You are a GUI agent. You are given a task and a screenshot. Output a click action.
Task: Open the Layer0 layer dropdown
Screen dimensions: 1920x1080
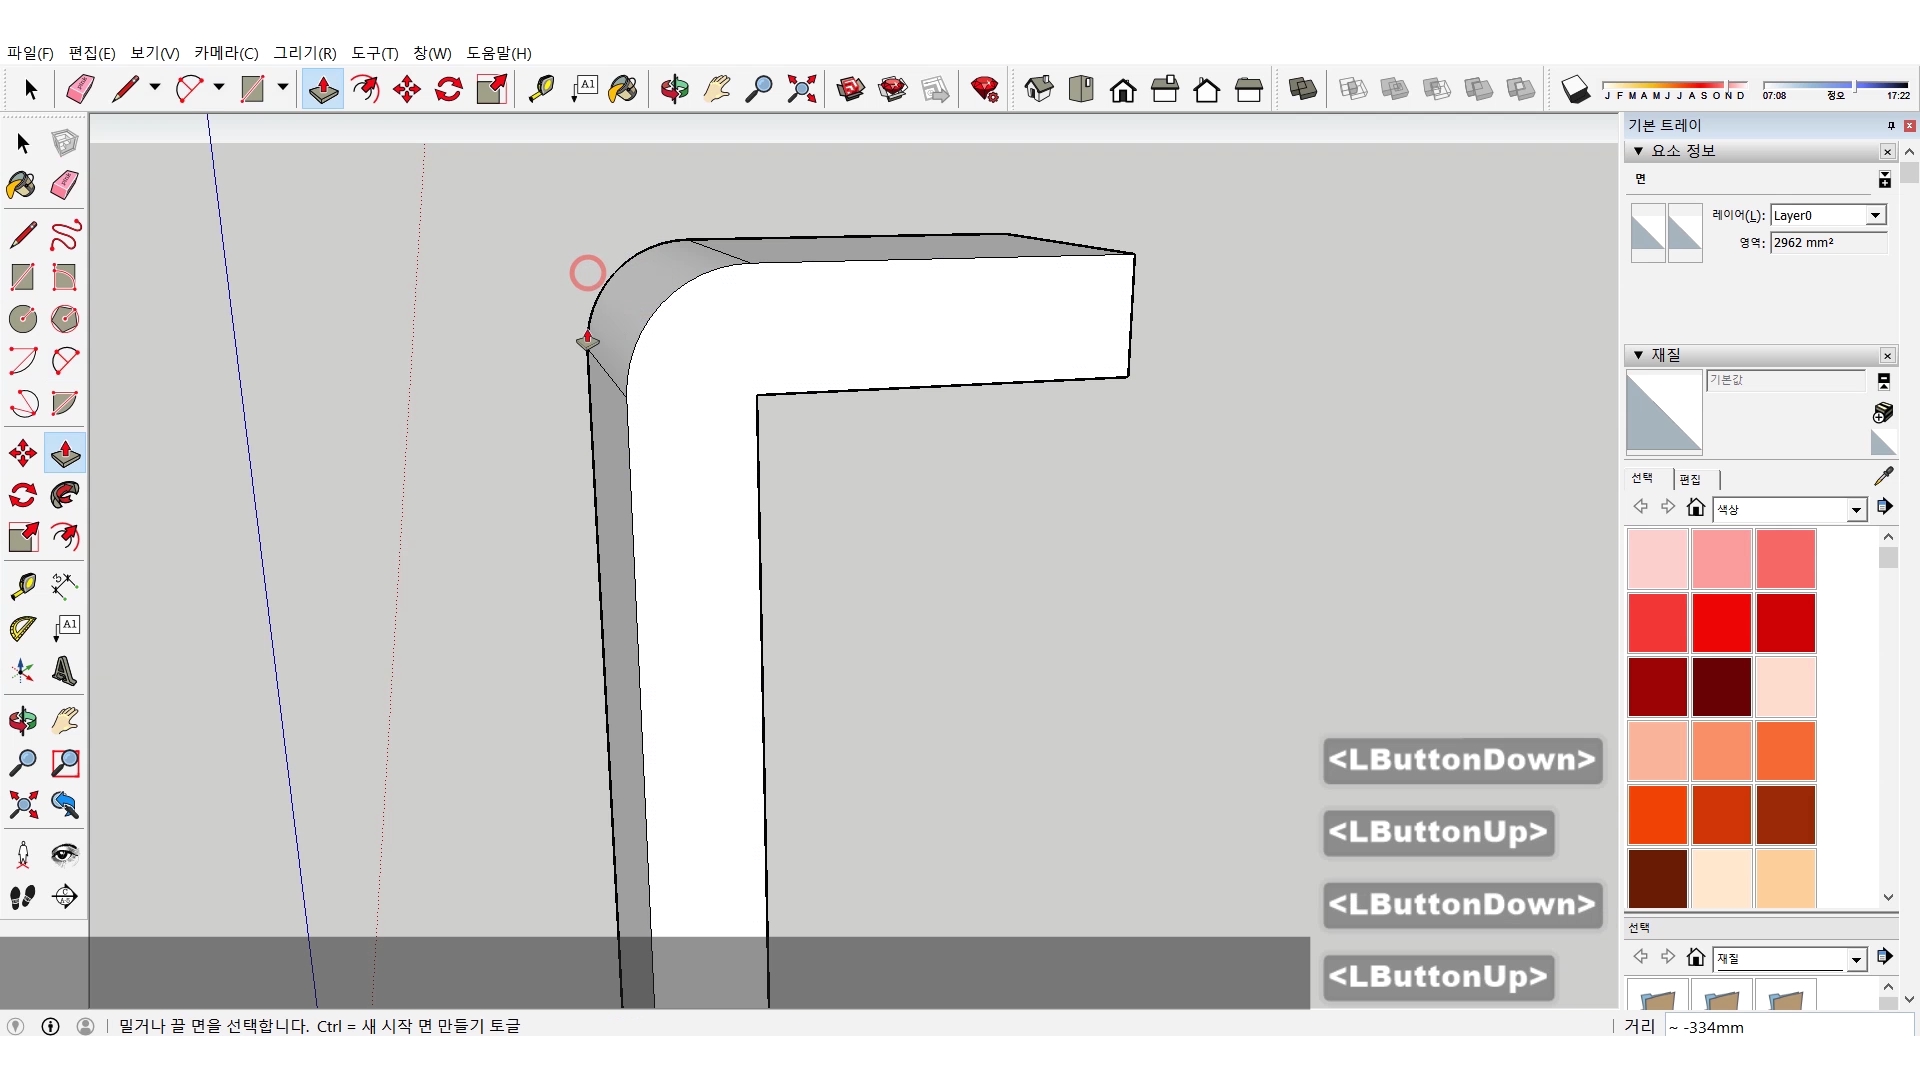[x=1875, y=215]
